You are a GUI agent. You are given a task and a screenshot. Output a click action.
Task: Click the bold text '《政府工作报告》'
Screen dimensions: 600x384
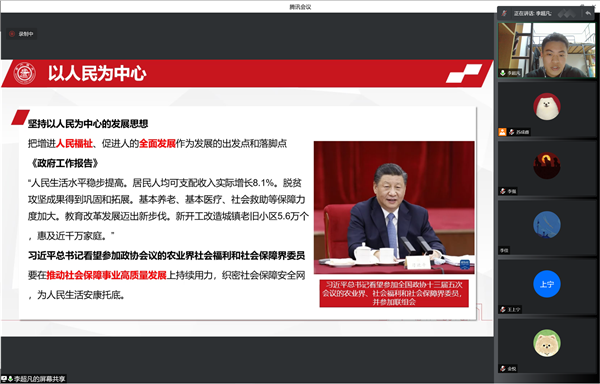pos(65,164)
